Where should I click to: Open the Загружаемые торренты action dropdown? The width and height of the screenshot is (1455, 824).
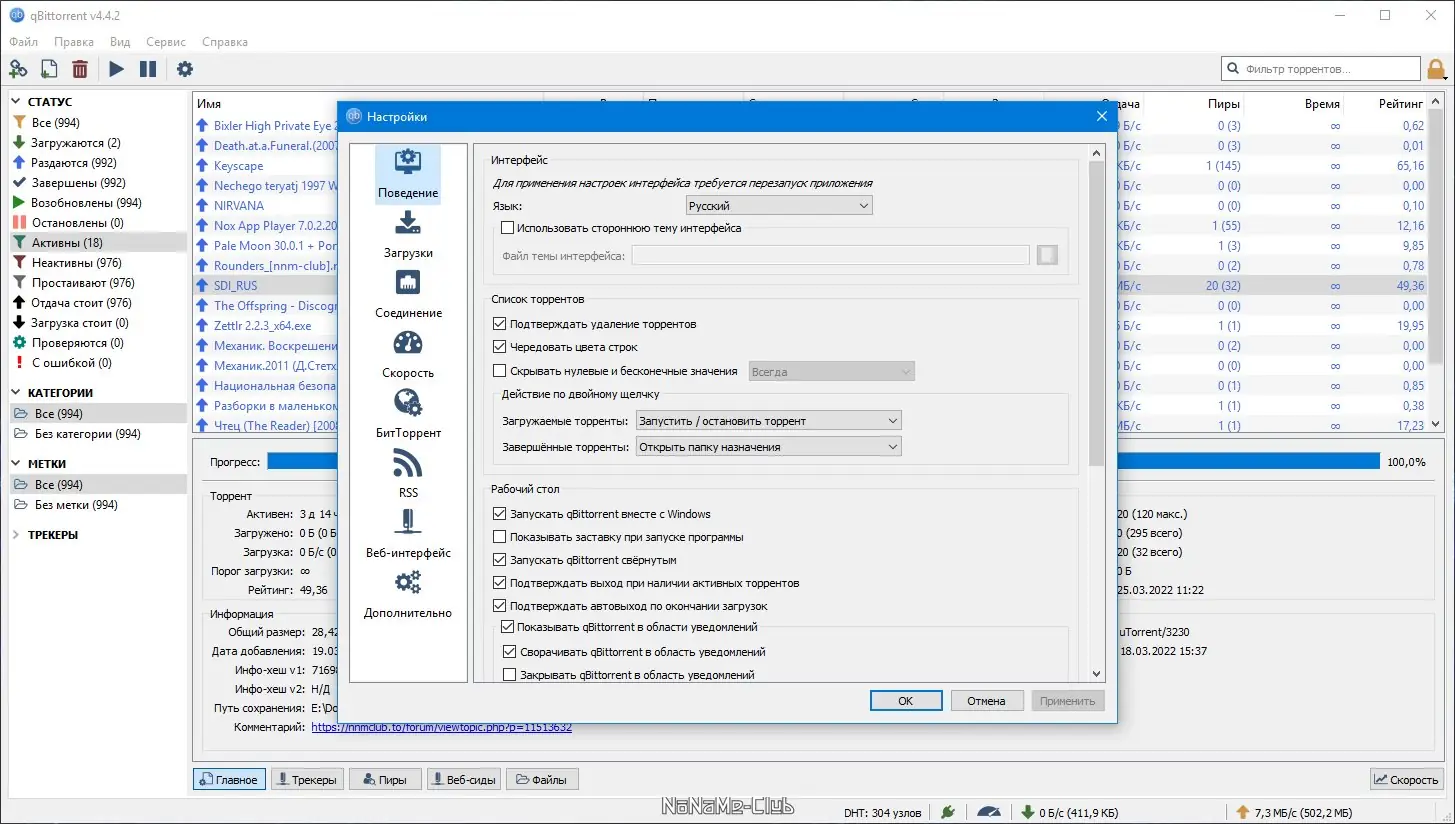768,421
